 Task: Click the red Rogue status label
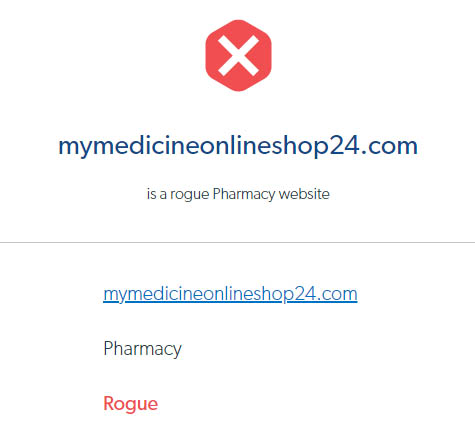(x=131, y=404)
